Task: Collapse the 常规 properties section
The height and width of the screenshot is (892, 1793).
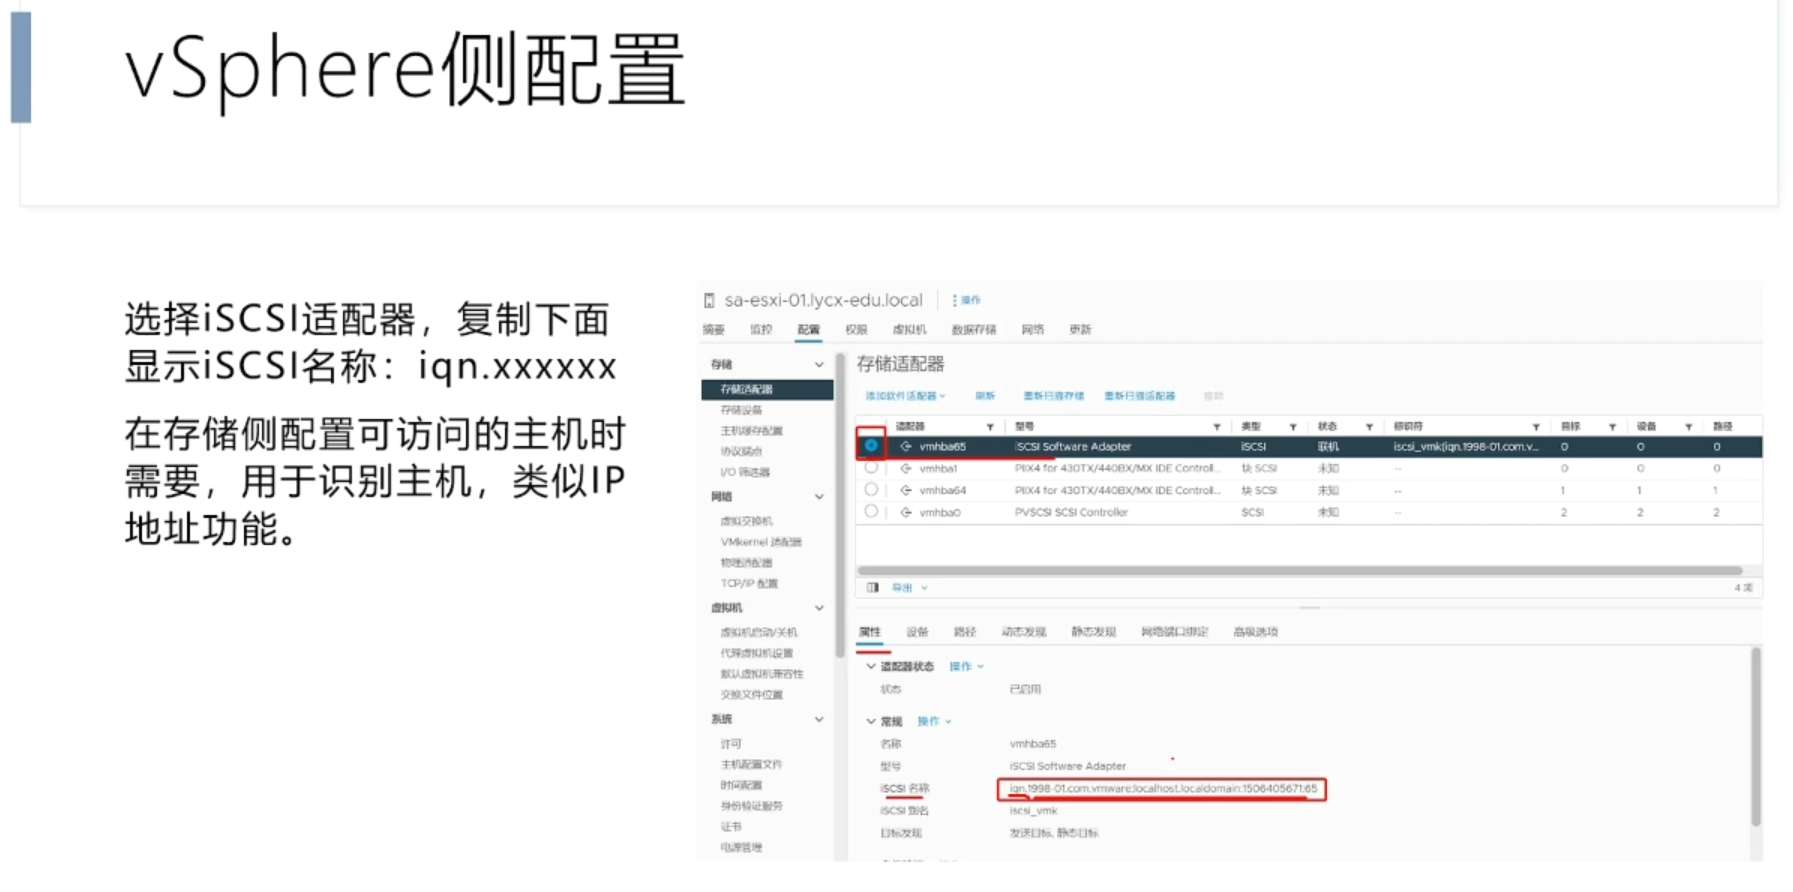Action: (x=871, y=721)
